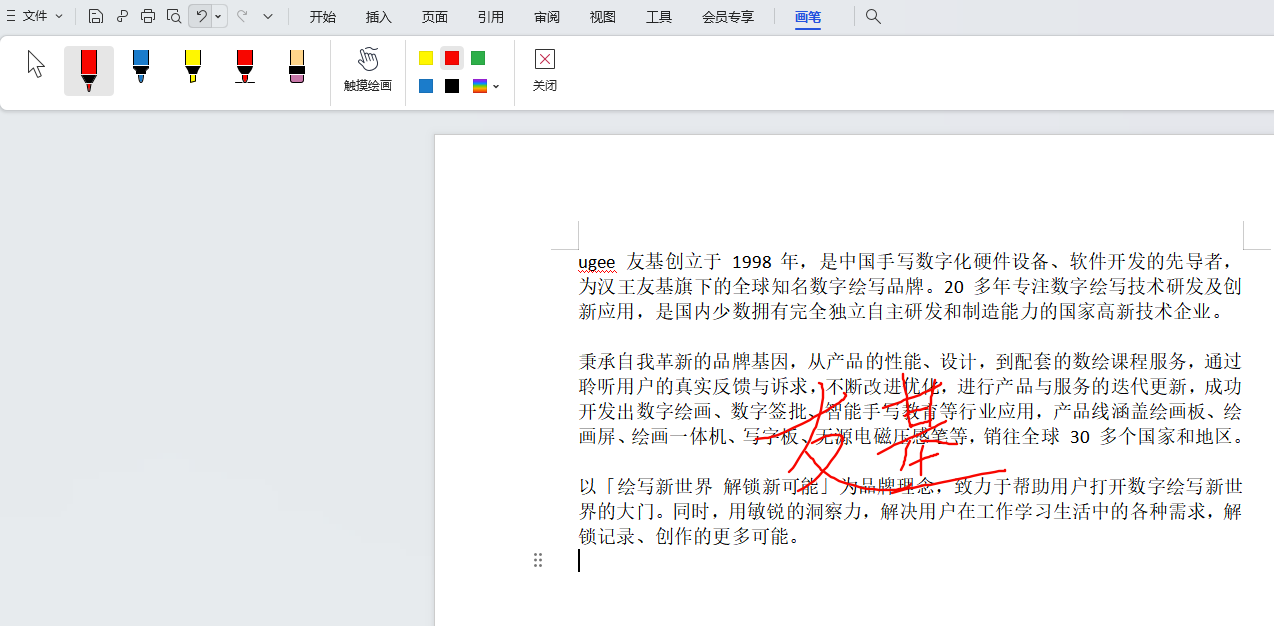The width and height of the screenshot is (1274, 626).
Task: Toggle 触摸绘画 touch drawing mode
Action: coord(368,70)
